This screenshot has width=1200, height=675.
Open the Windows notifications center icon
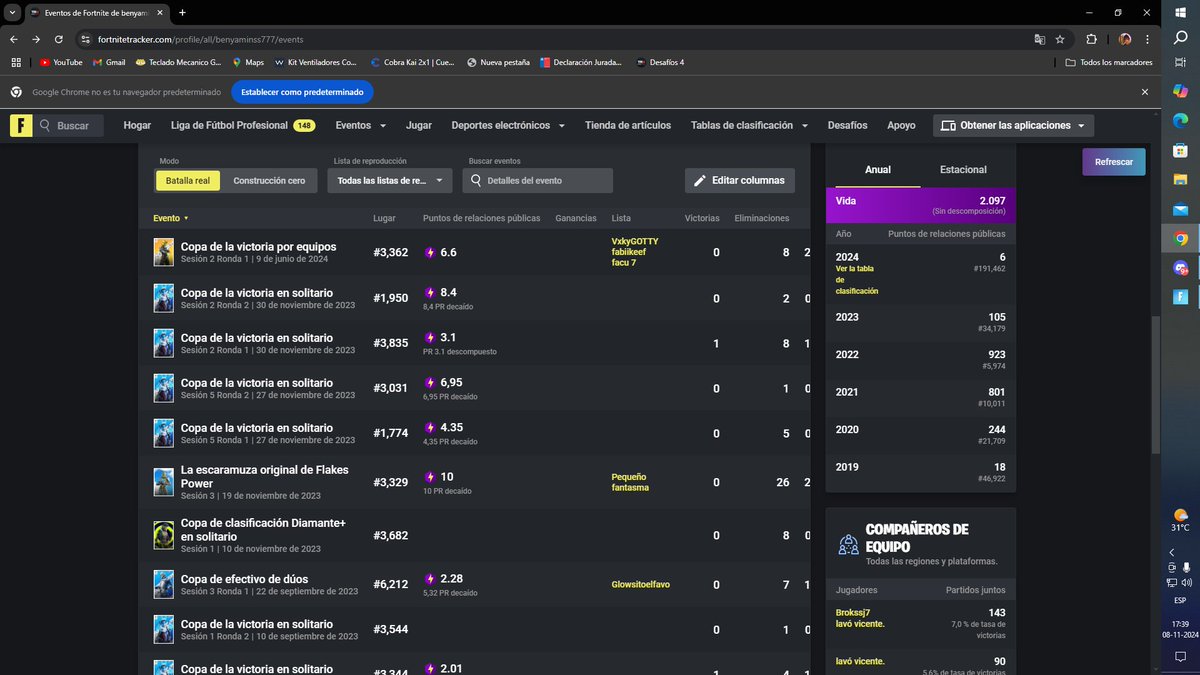[x=1180, y=656]
